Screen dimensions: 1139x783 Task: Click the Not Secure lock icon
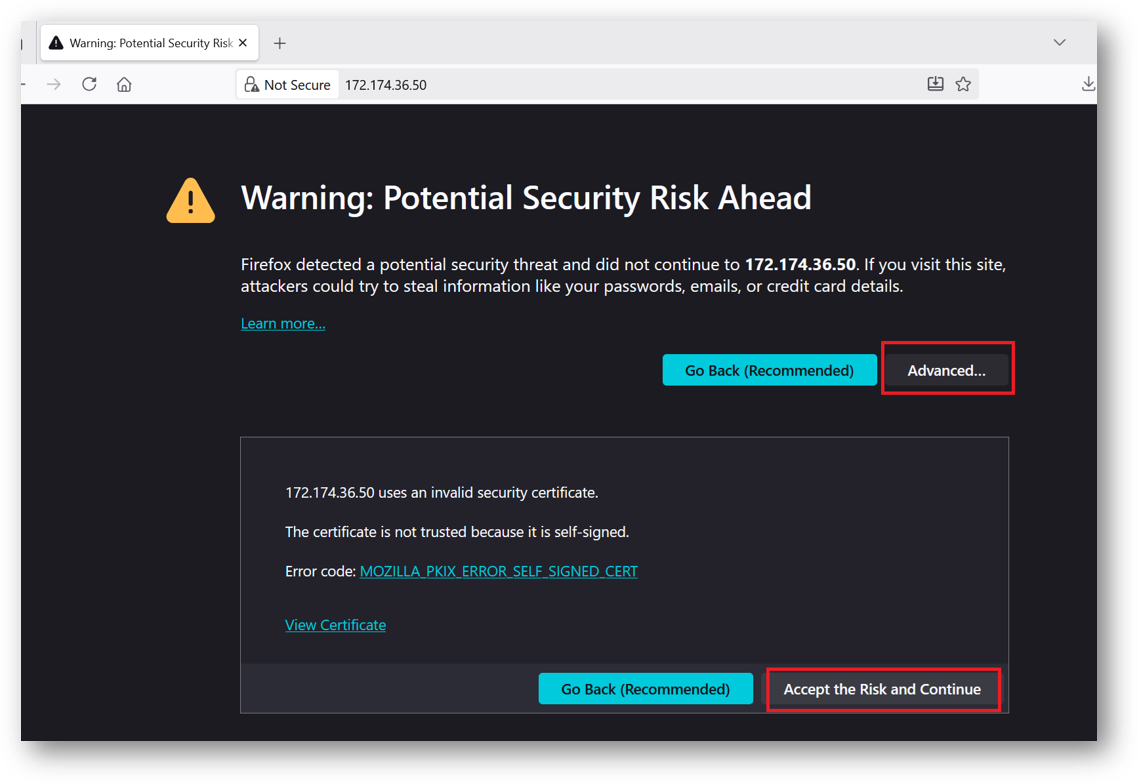252,85
